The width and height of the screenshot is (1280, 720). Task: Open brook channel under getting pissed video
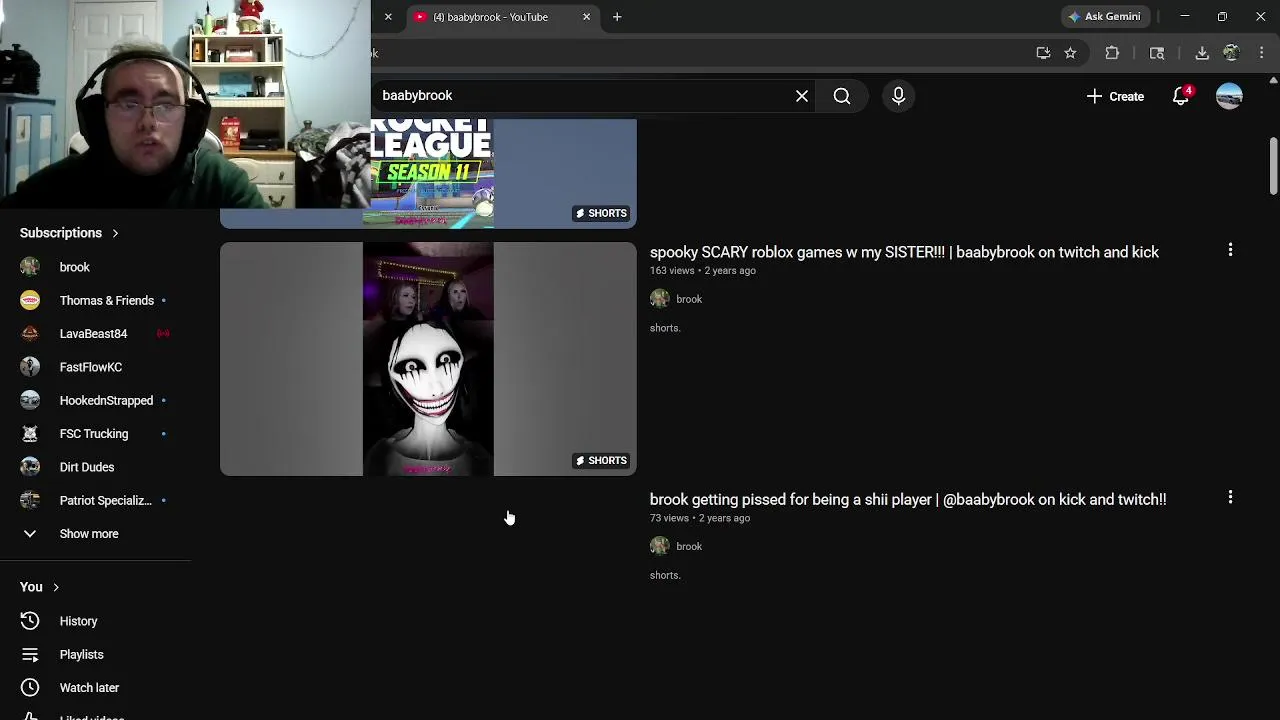[689, 546]
